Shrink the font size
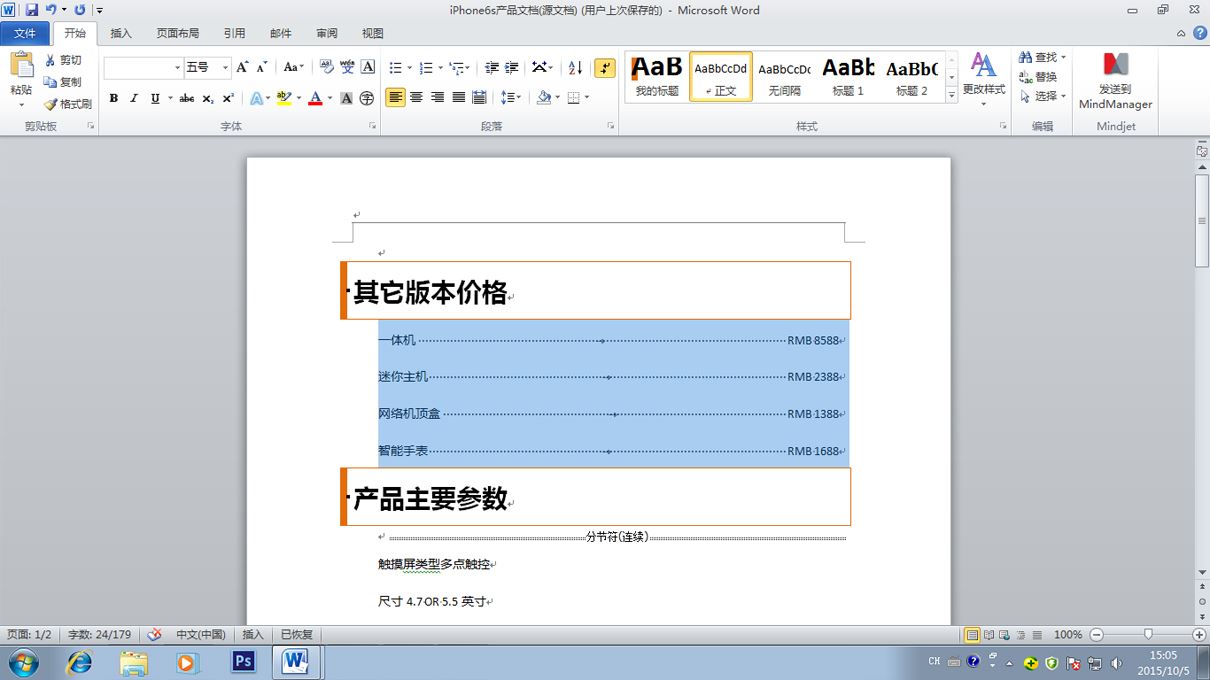The width and height of the screenshot is (1210, 680). [x=262, y=67]
